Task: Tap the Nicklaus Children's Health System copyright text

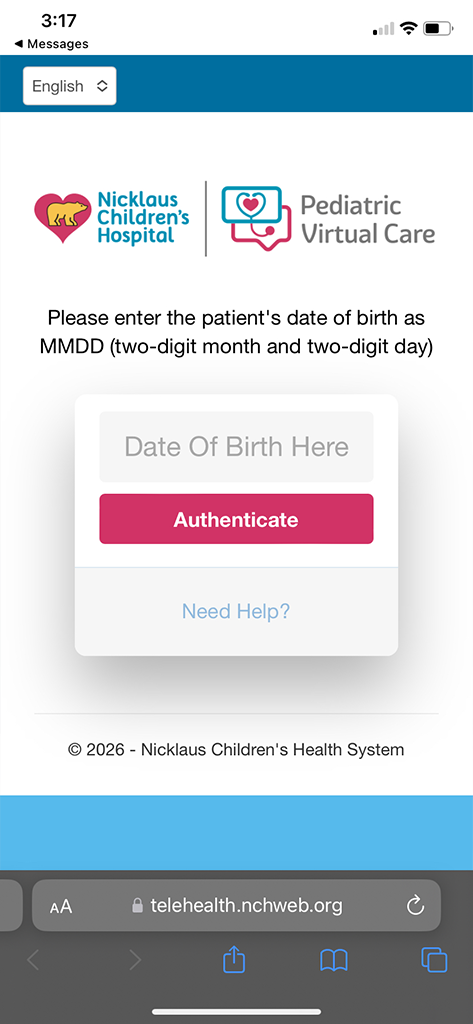Action: [x=236, y=750]
